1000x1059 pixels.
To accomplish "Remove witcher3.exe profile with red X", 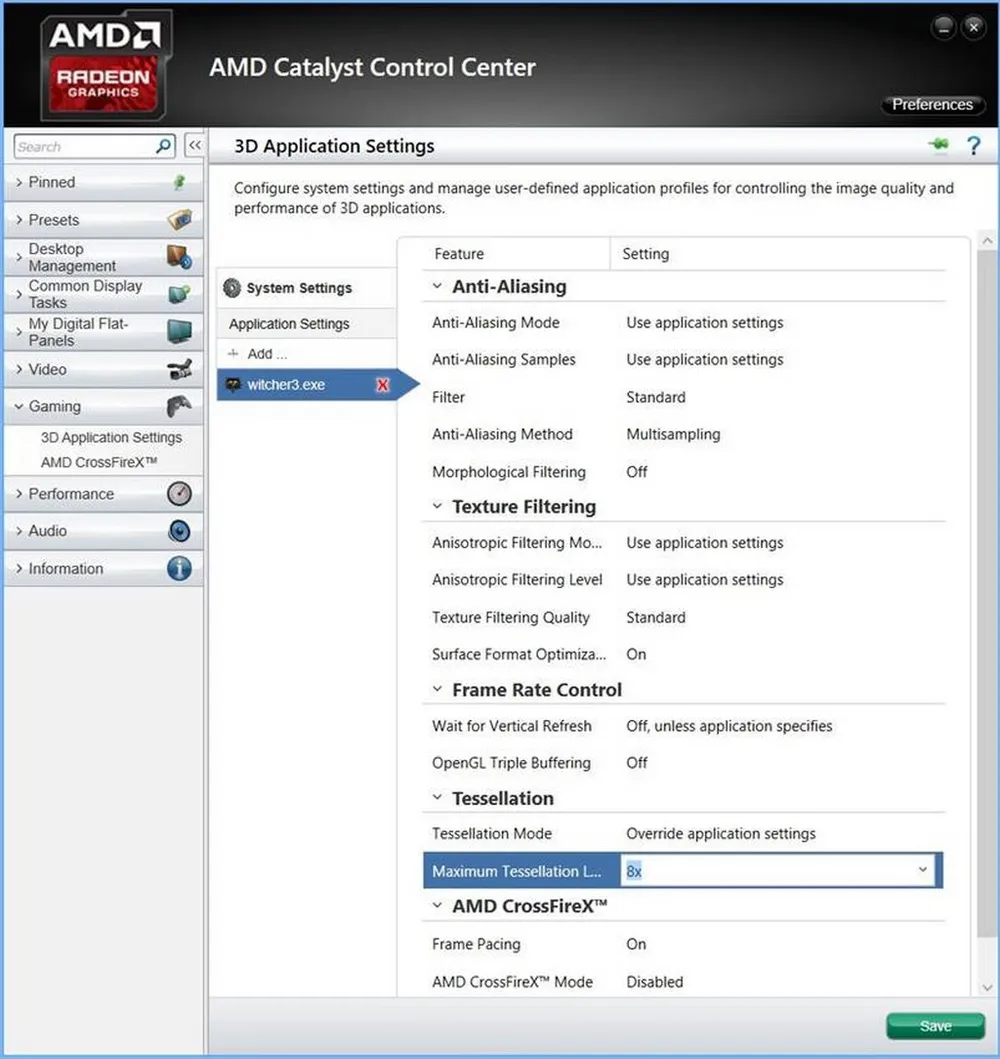I will (382, 385).
